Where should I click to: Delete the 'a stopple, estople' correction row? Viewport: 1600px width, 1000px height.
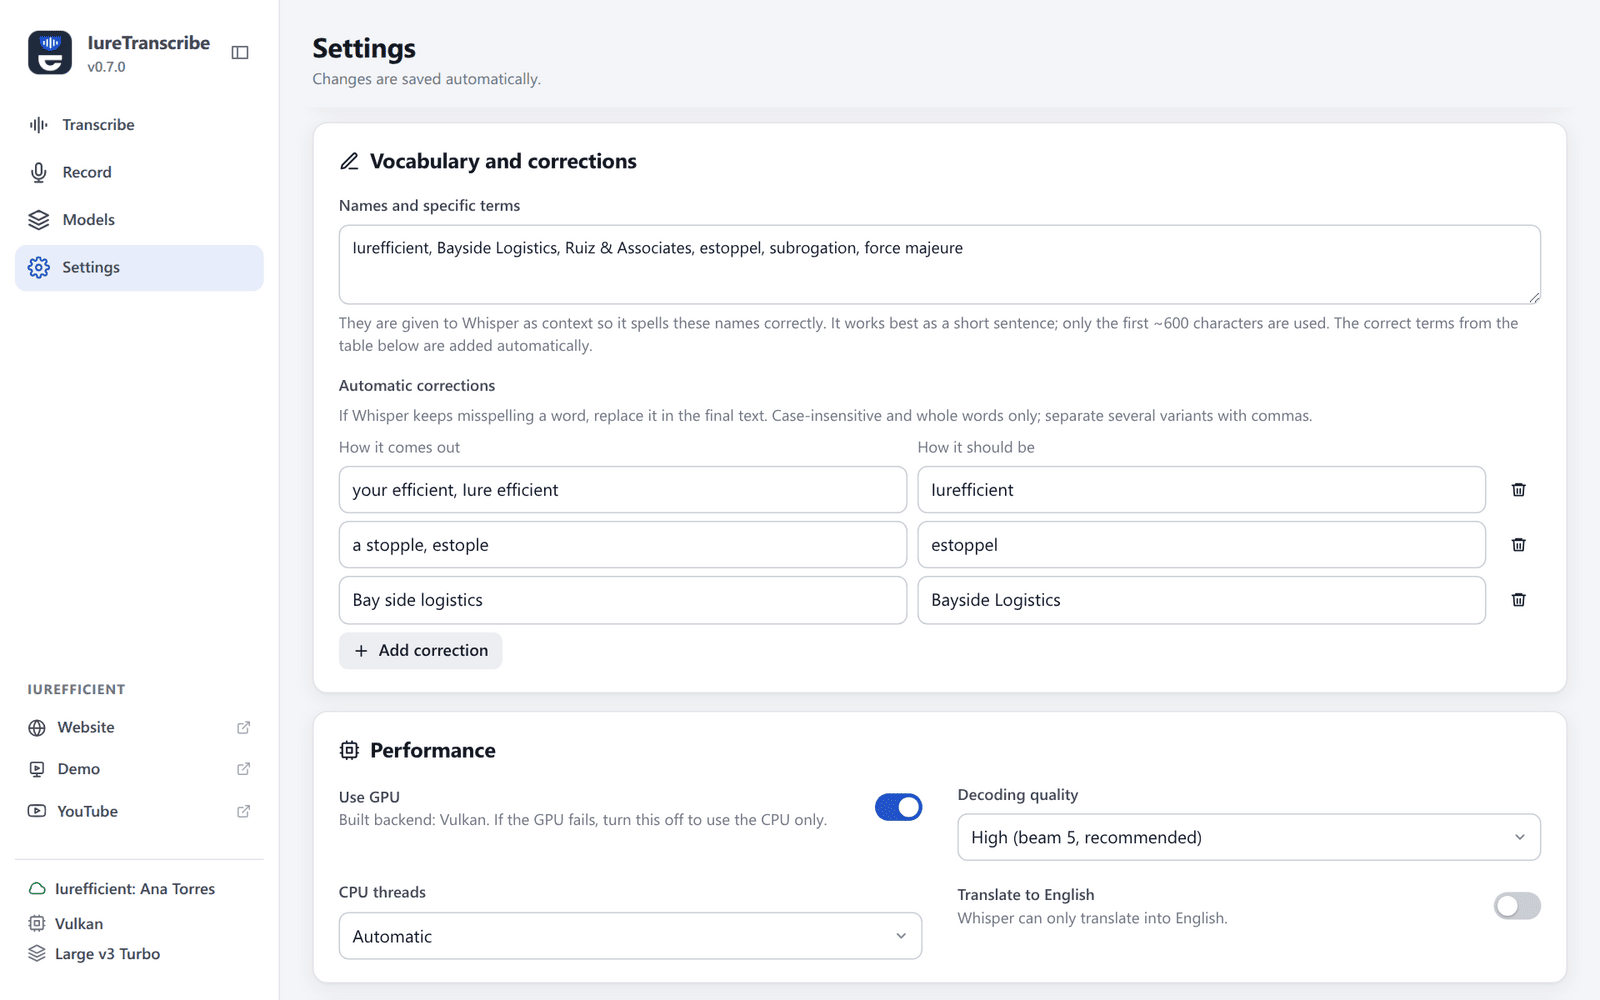(x=1518, y=545)
